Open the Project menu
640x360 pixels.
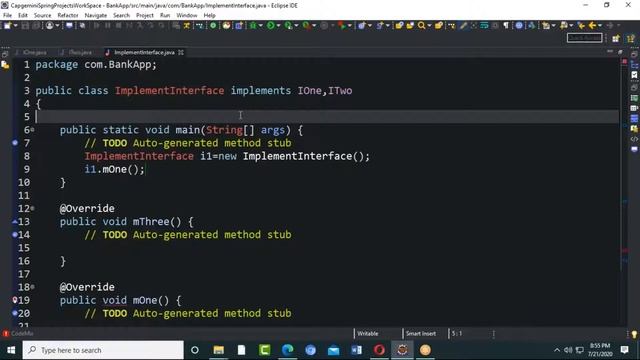pos(144,16)
